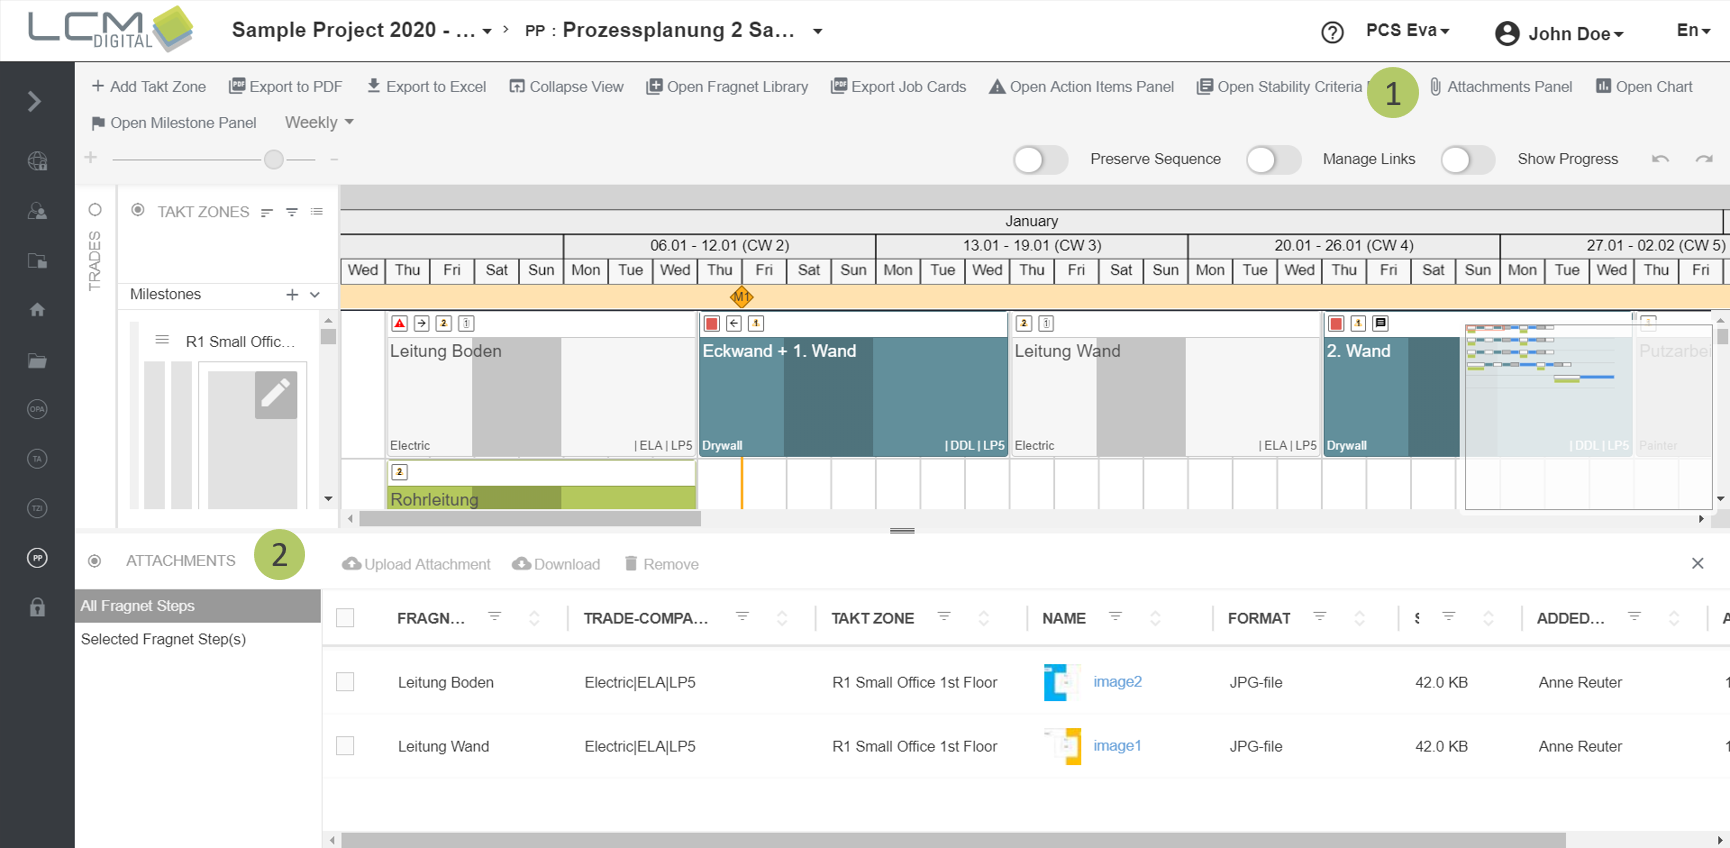
Task: Click the undo arrow icon
Action: (1660, 159)
